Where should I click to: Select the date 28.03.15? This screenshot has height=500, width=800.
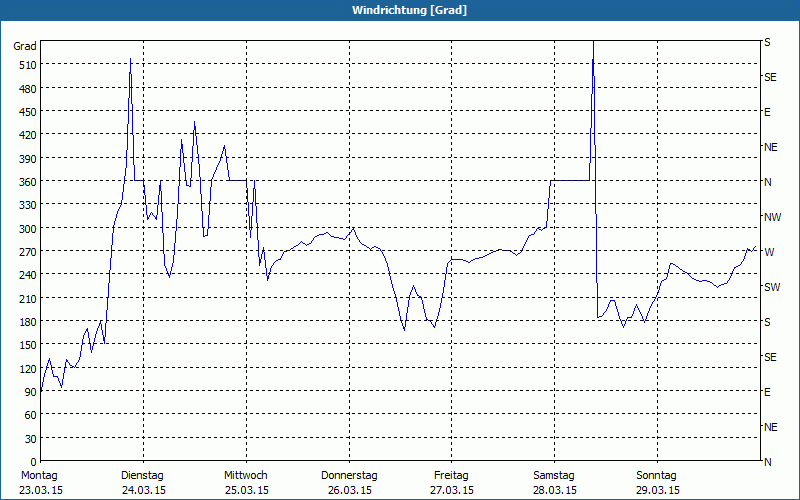click(x=555, y=491)
